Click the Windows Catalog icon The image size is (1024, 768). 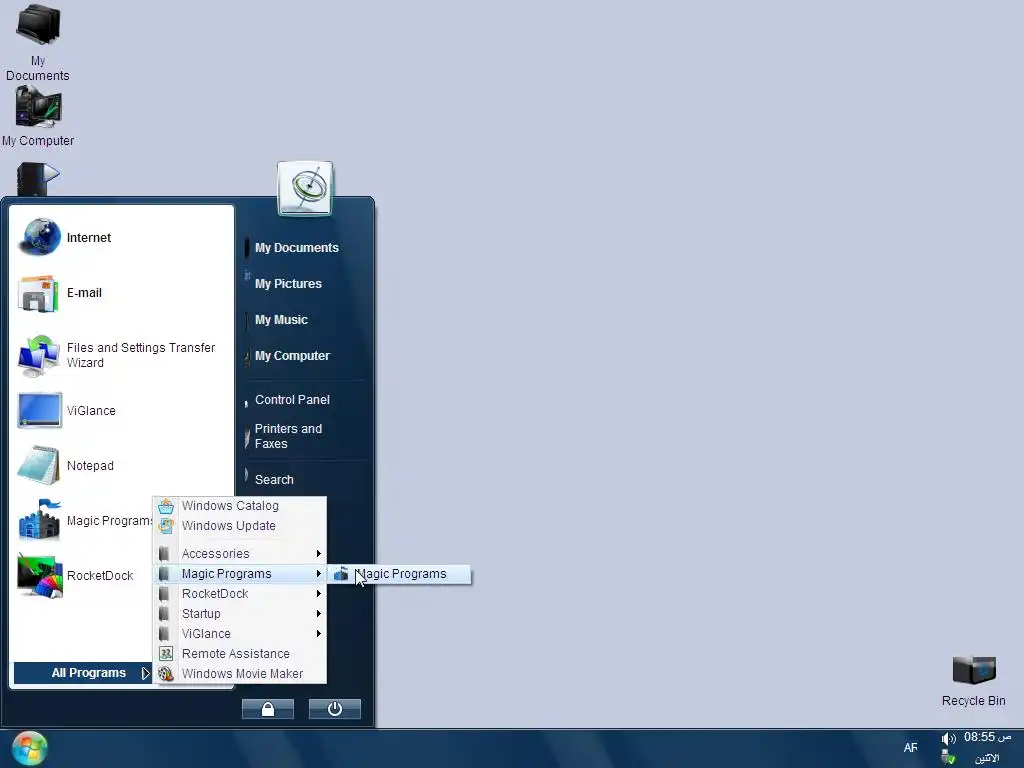pyautogui.click(x=166, y=506)
